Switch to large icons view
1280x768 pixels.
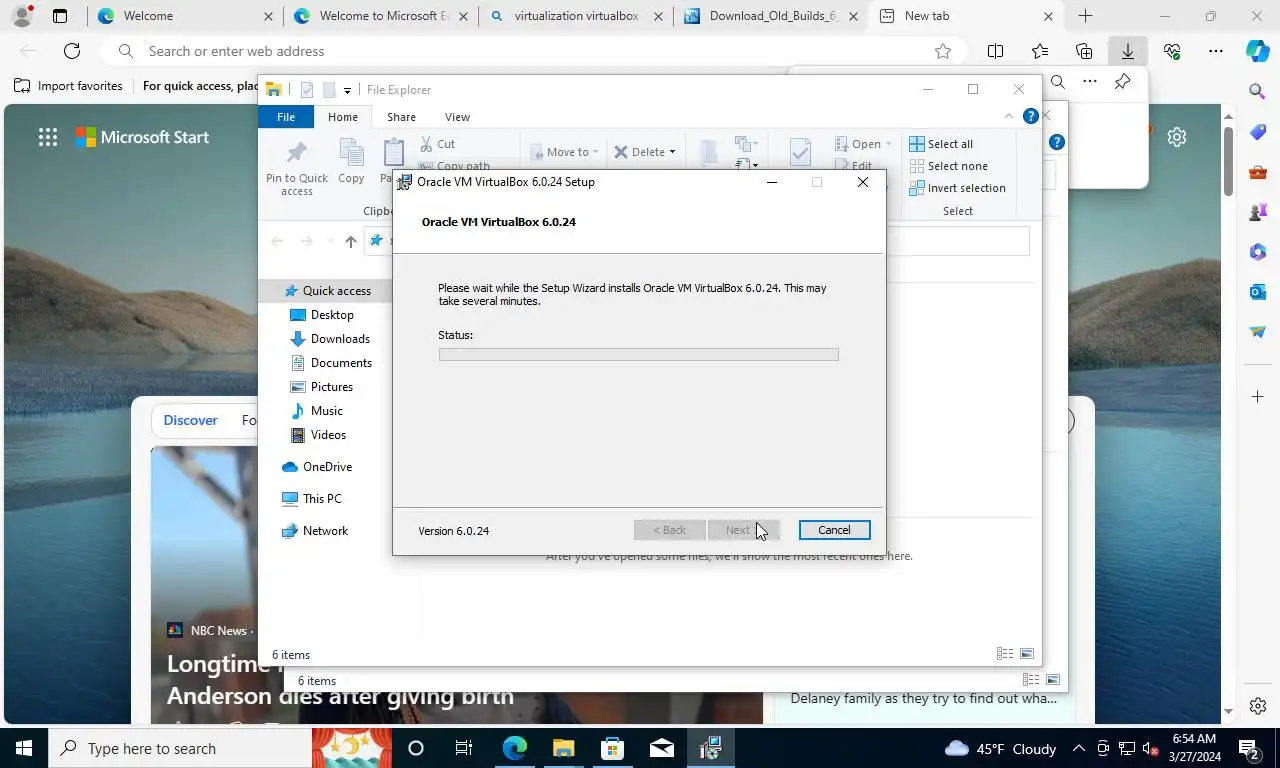tap(1027, 654)
